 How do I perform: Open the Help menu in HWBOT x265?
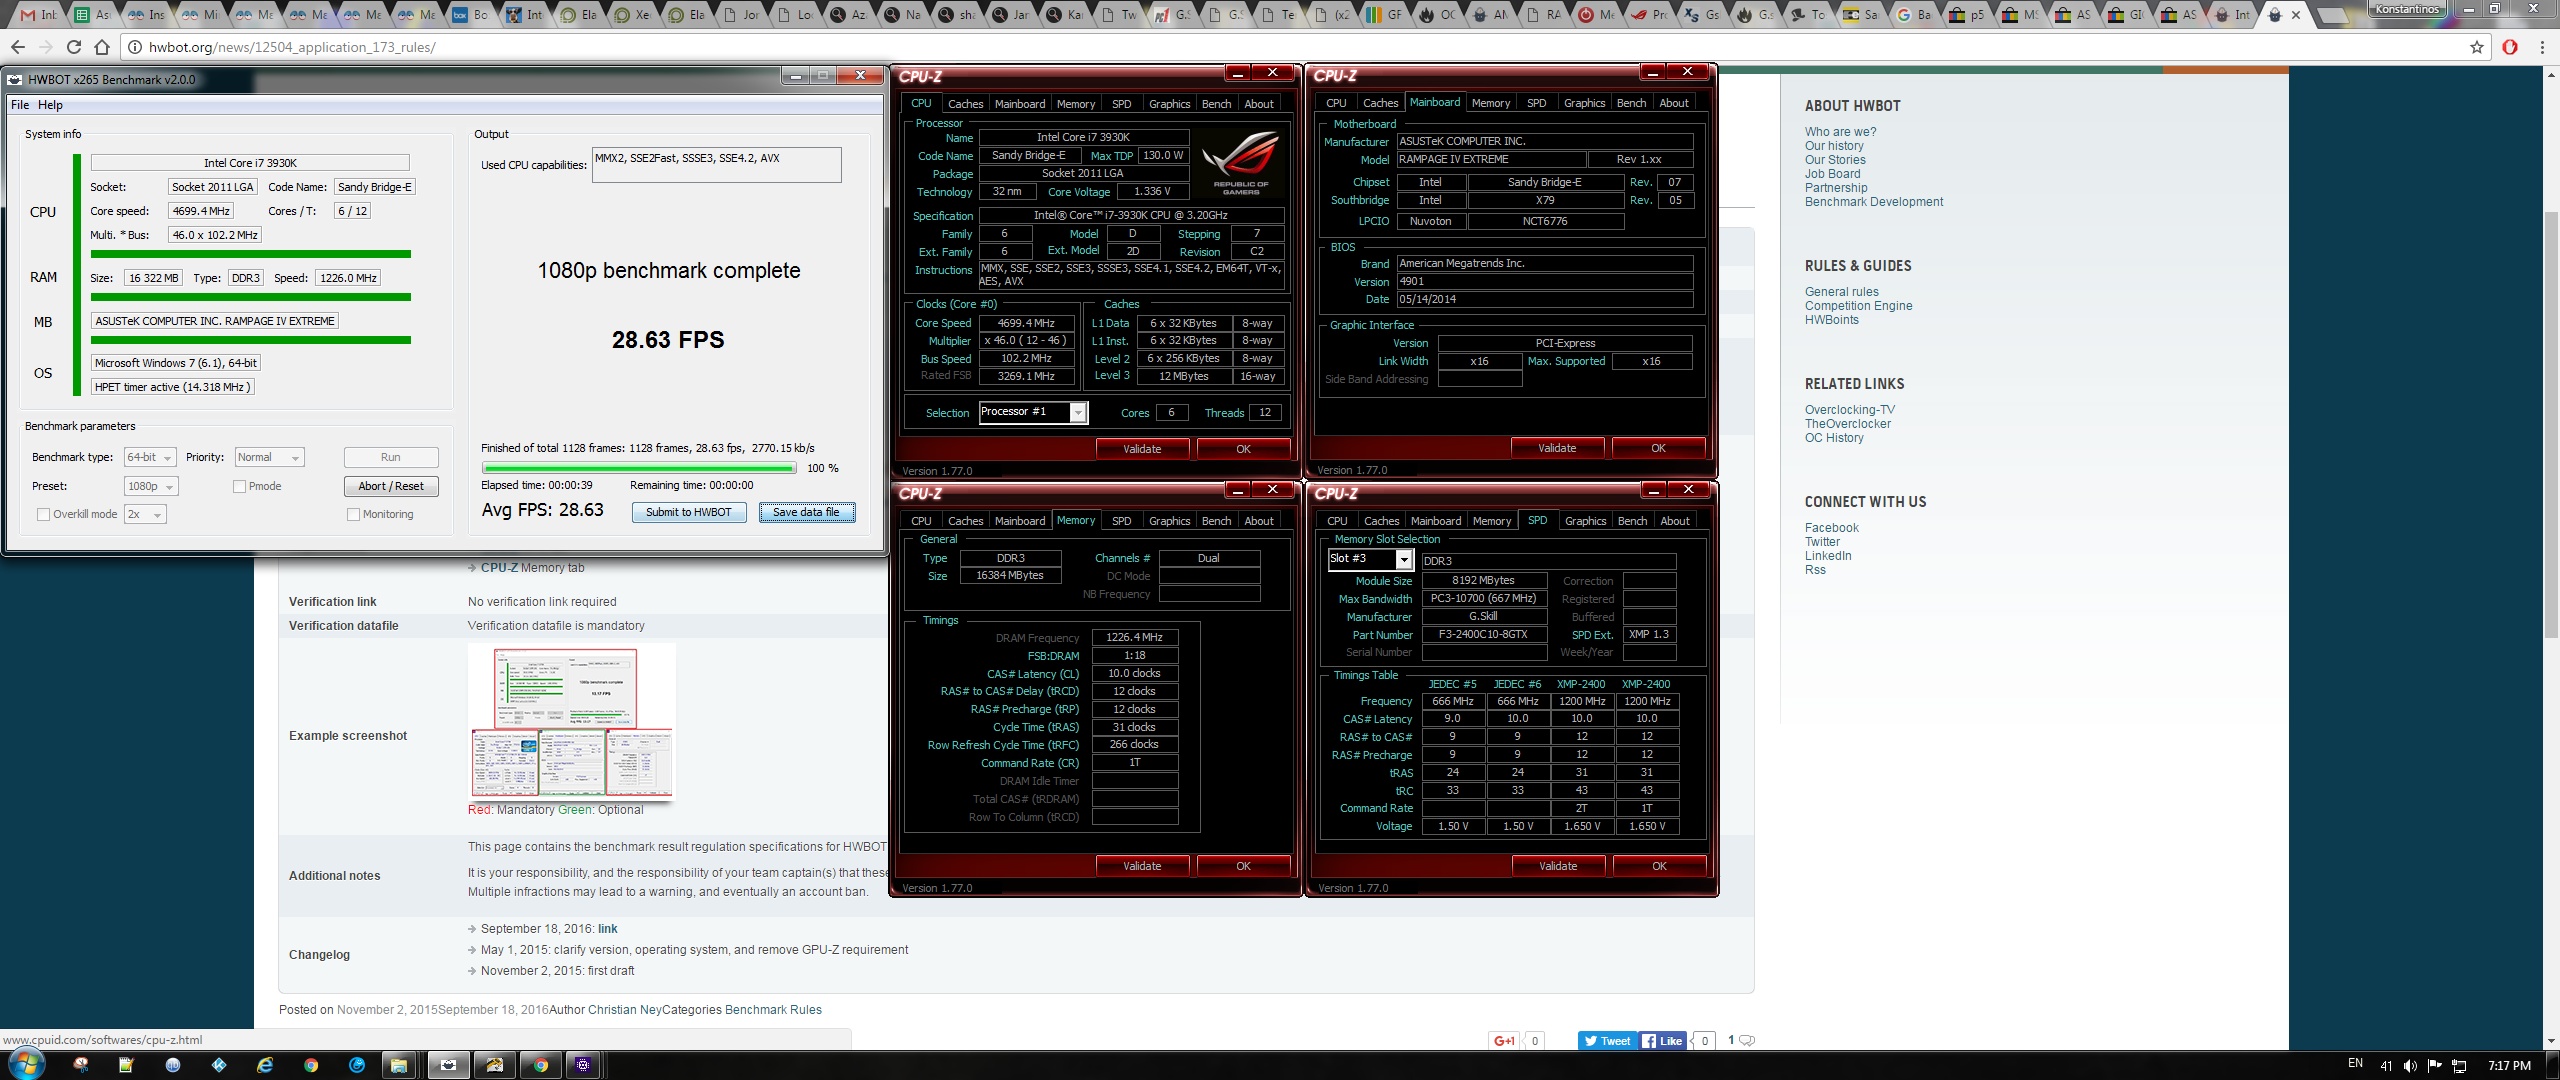pyautogui.click(x=50, y=105)
